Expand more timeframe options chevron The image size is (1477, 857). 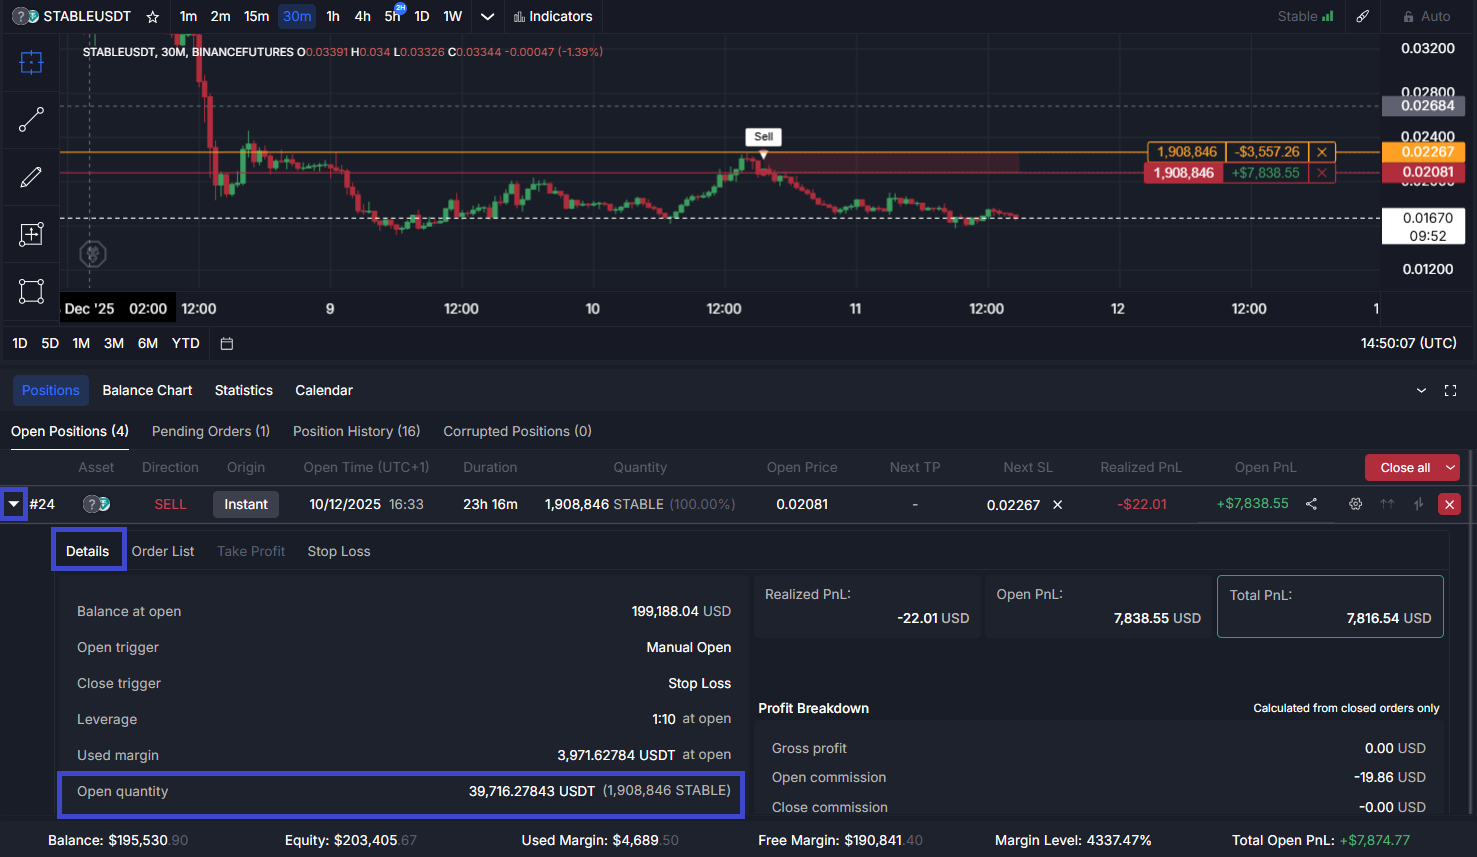click(487, 17)
